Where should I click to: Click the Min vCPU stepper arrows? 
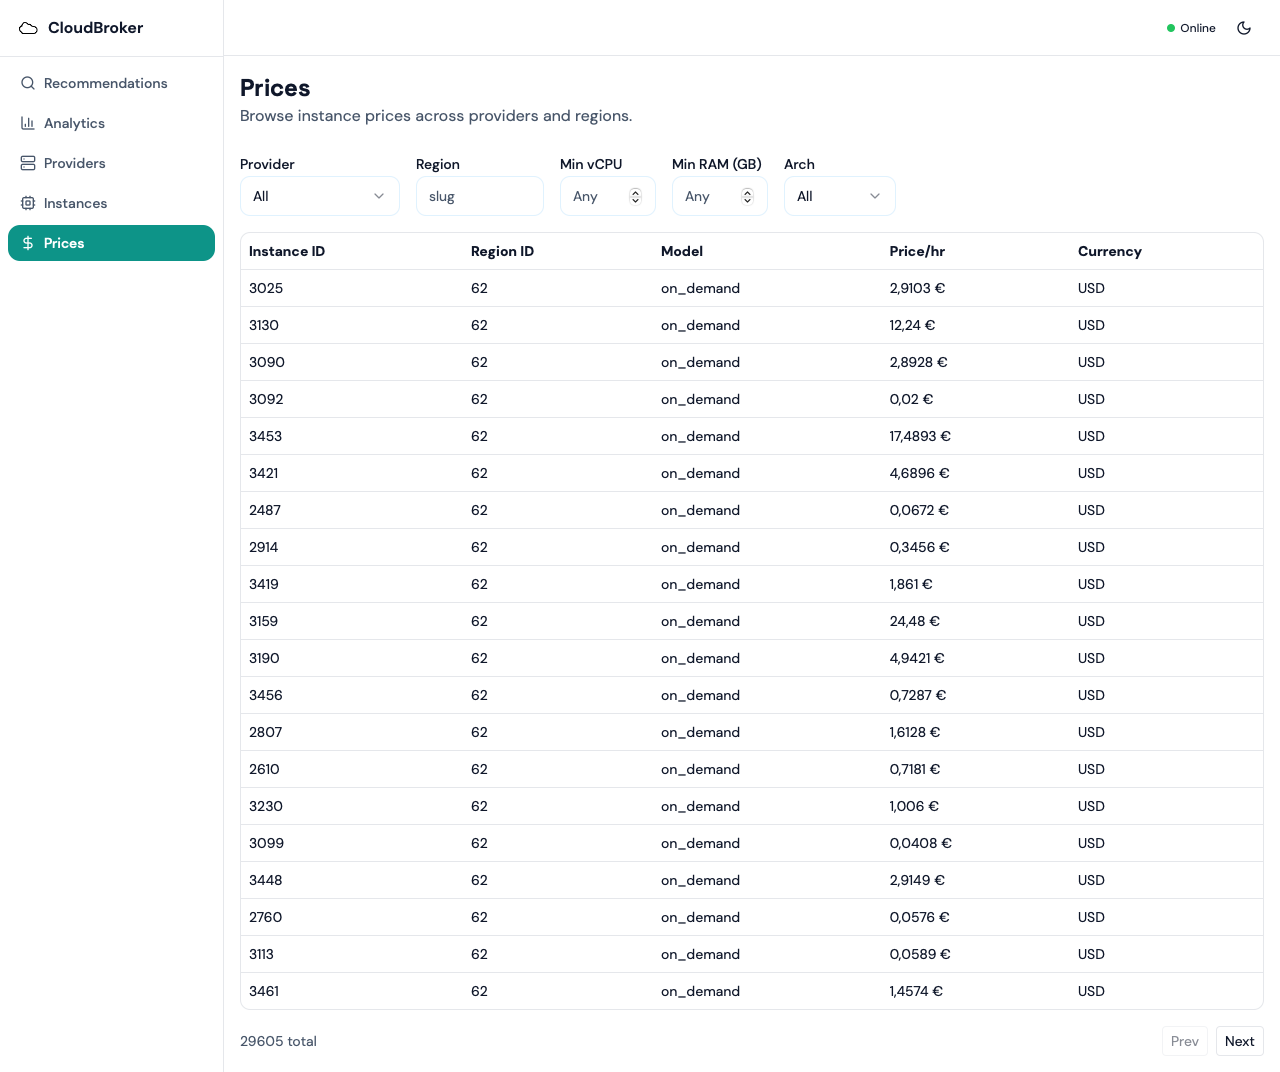[x=635, y=196]
